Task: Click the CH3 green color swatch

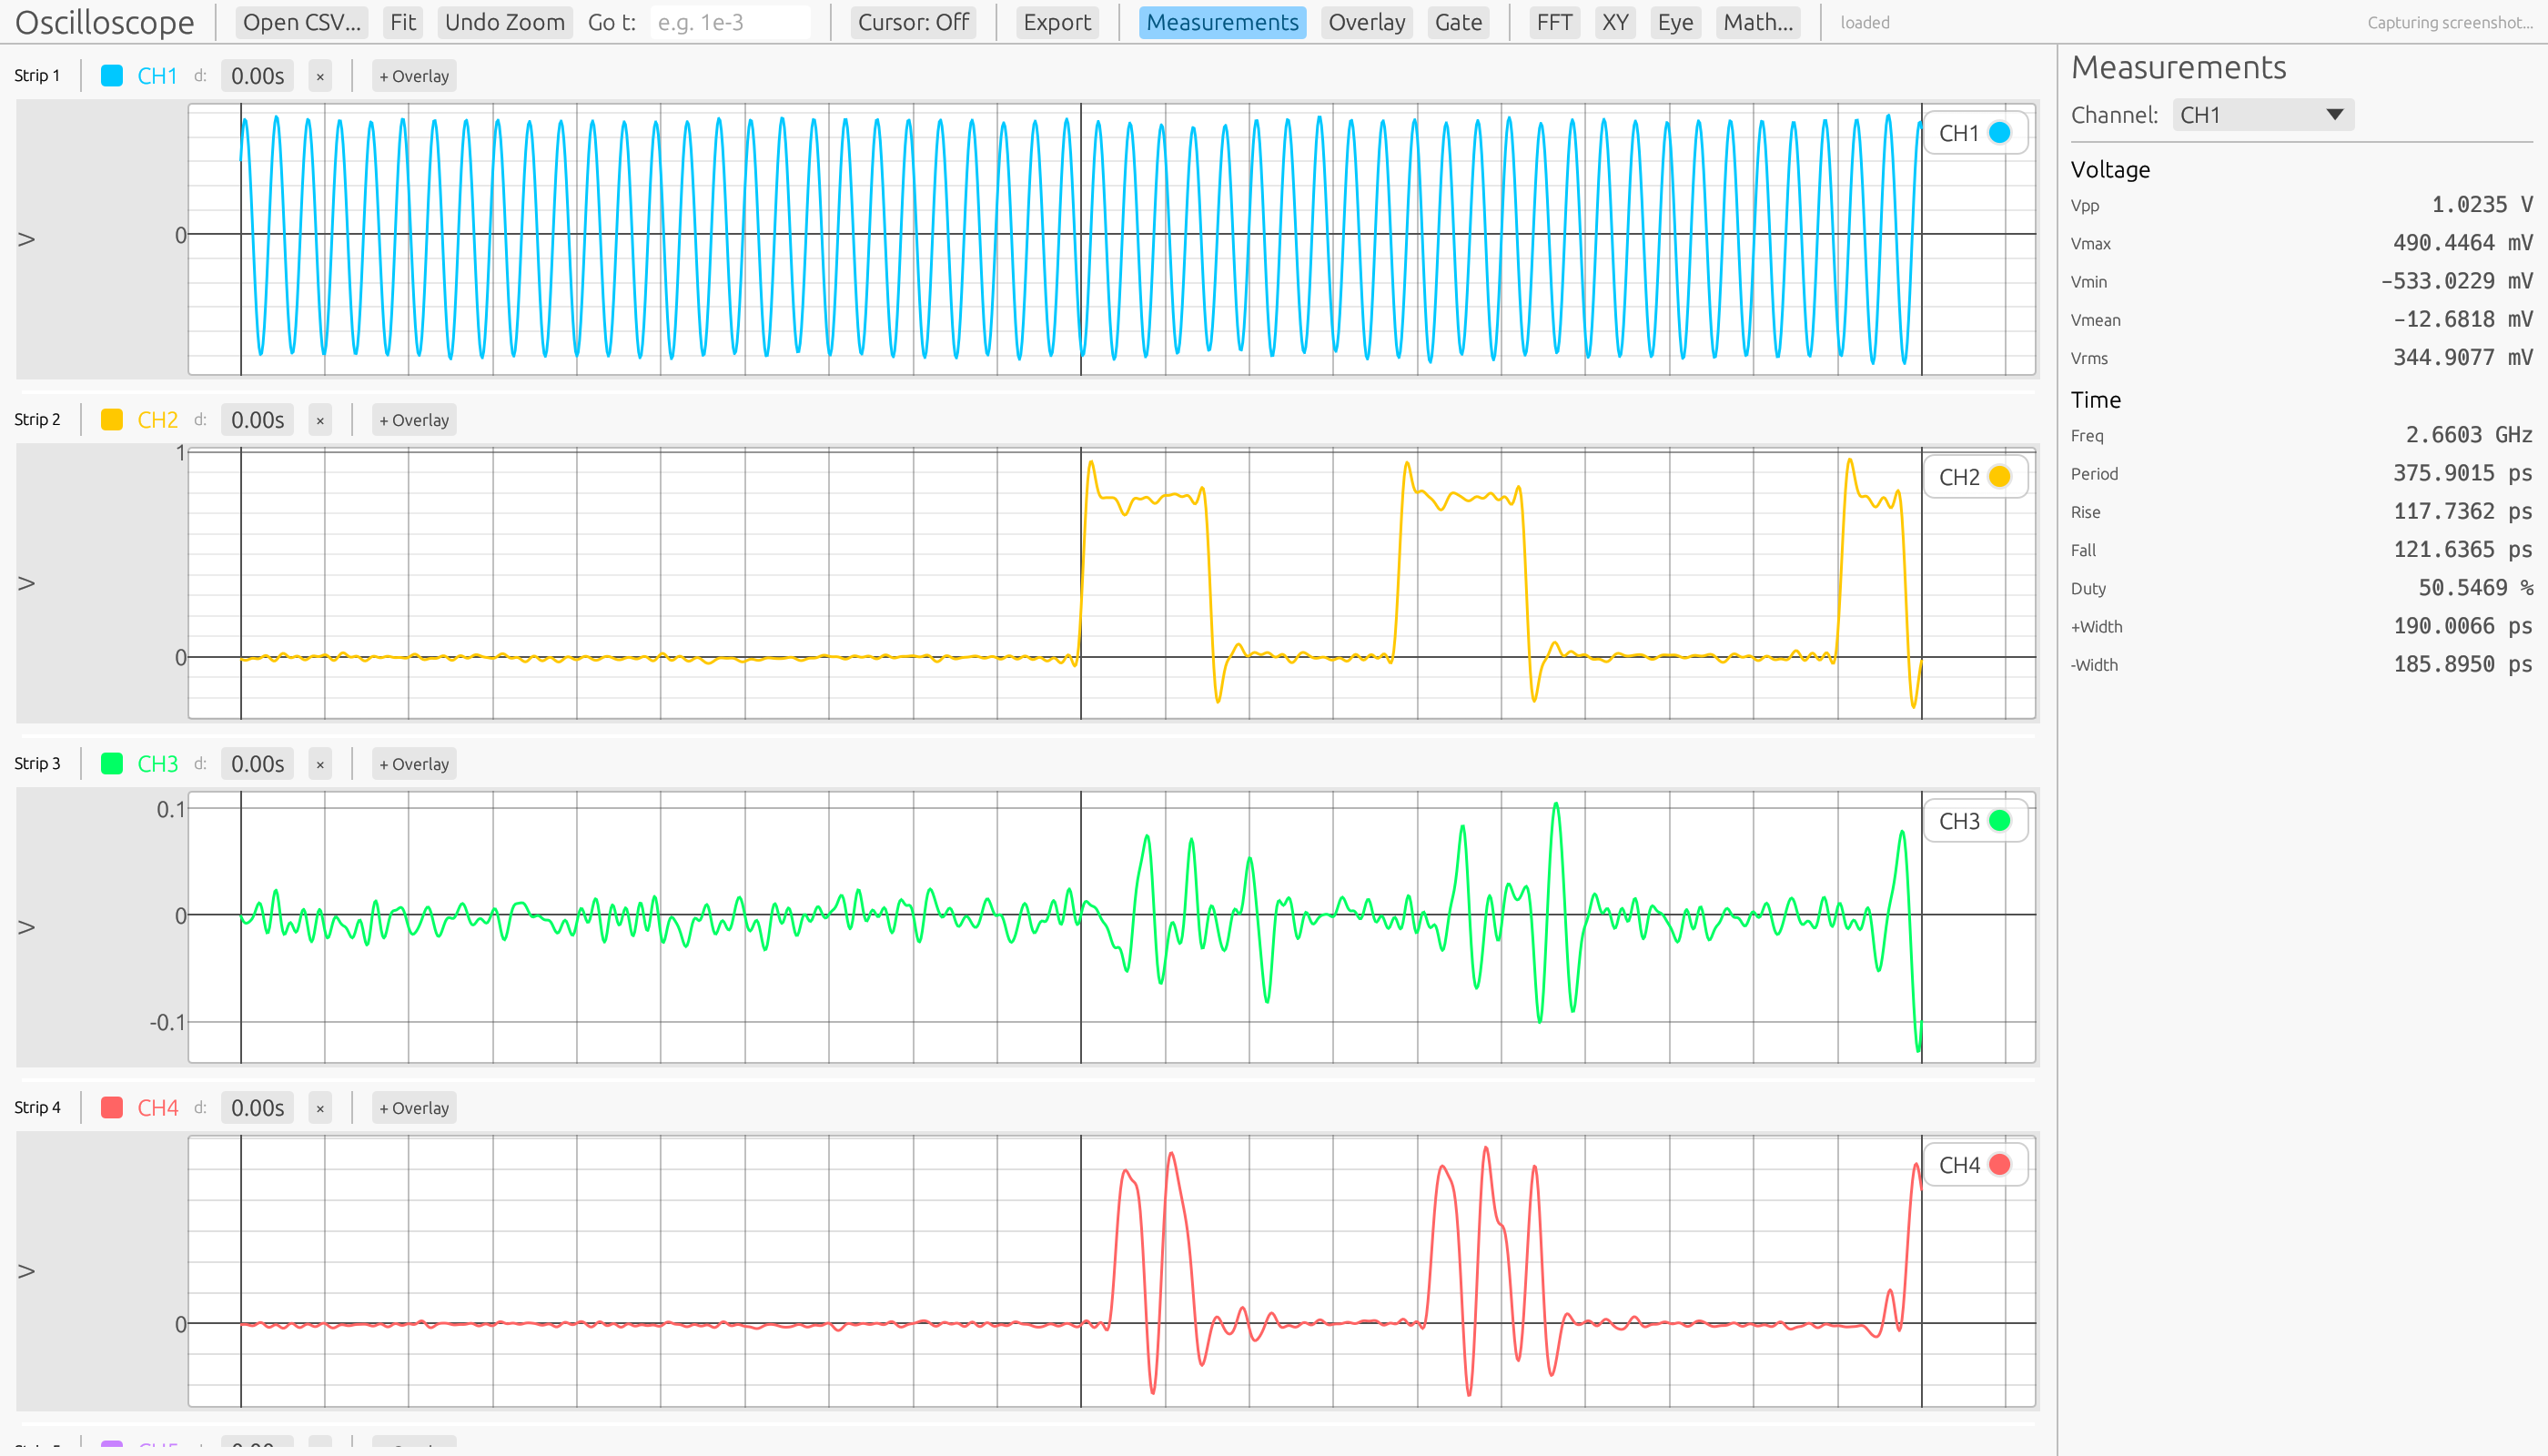Action: [x=112, y=764]
